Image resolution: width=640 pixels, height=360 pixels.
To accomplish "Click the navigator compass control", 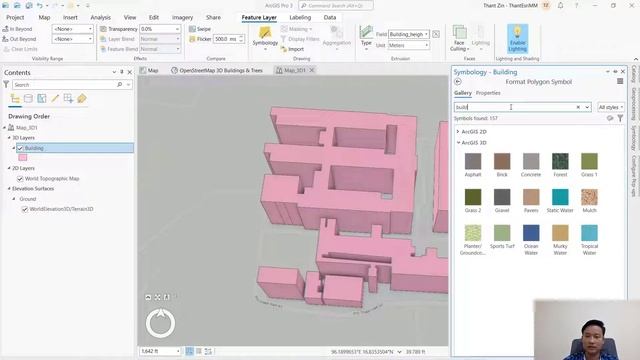I will click(160, 323).
